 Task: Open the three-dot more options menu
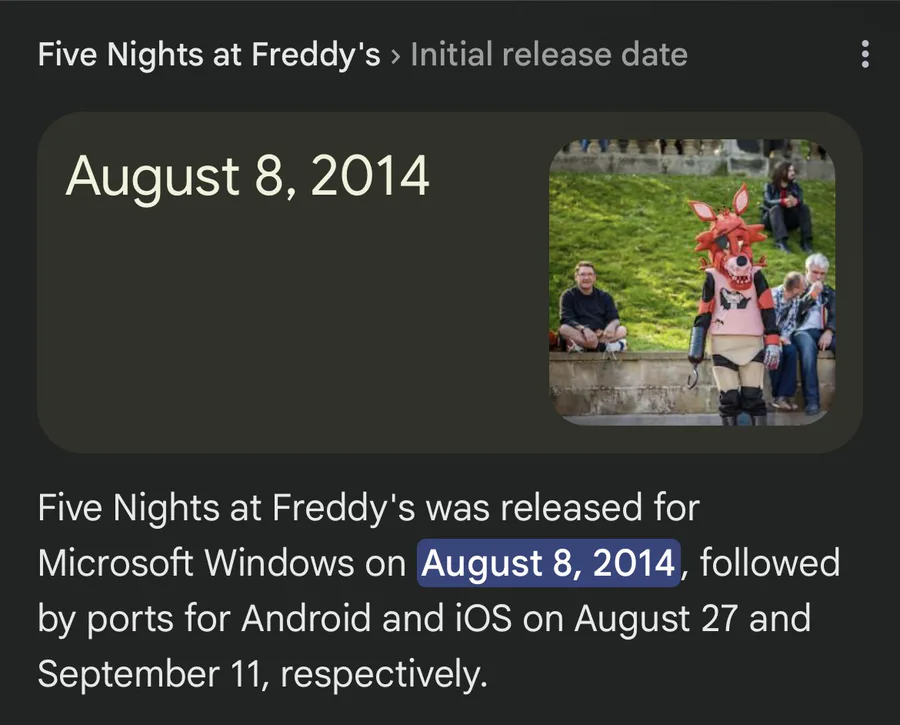click(865, 55)
